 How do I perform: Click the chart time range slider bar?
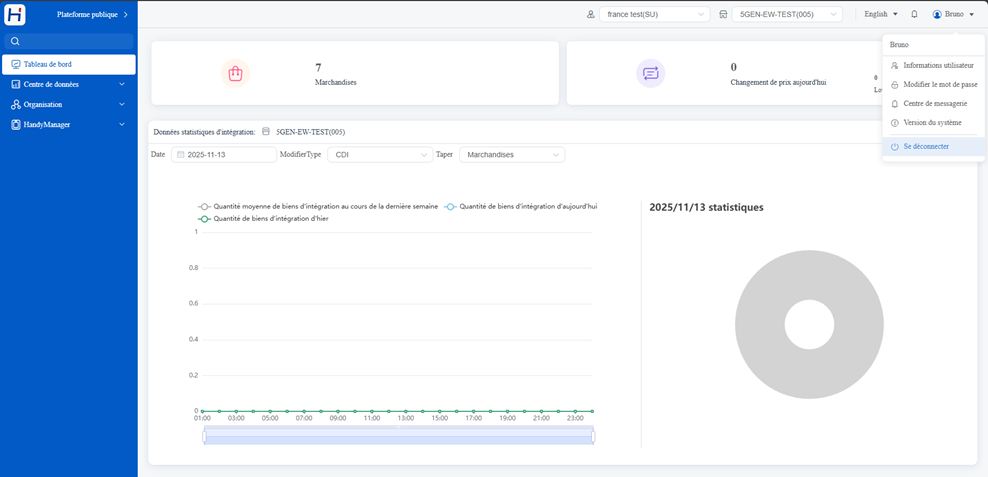click(x=399, y=436)
